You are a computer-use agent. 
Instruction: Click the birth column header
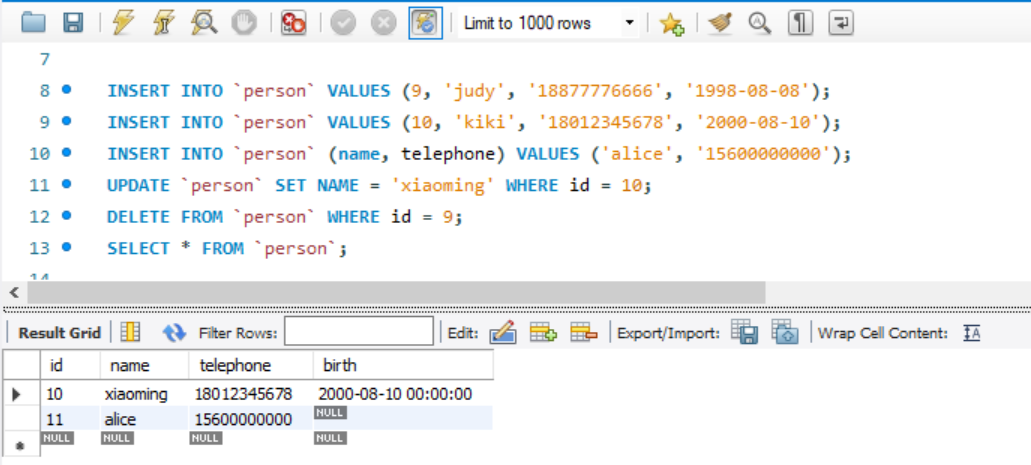click(x=403, y=365)
